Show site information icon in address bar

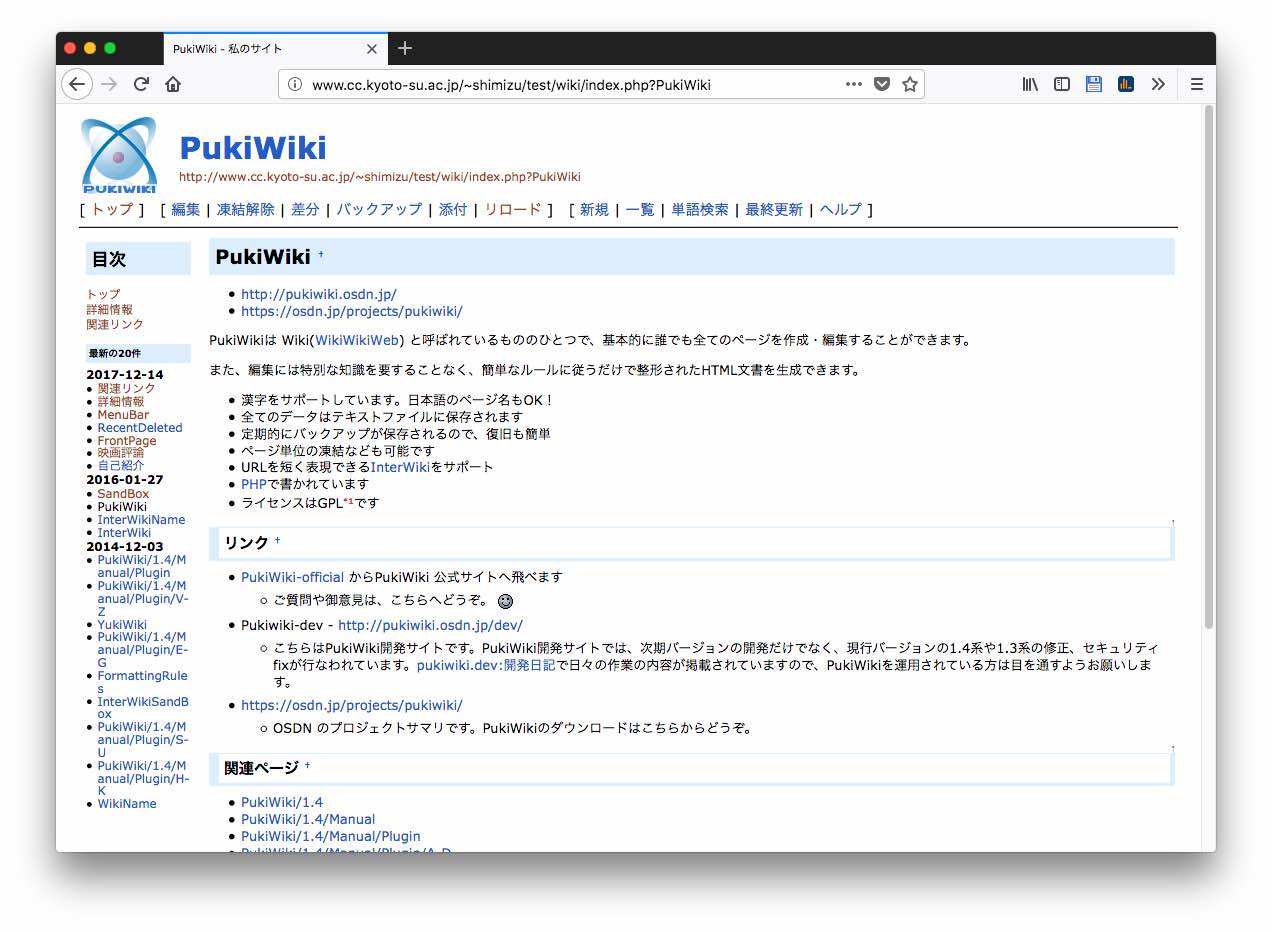point(295,85)
